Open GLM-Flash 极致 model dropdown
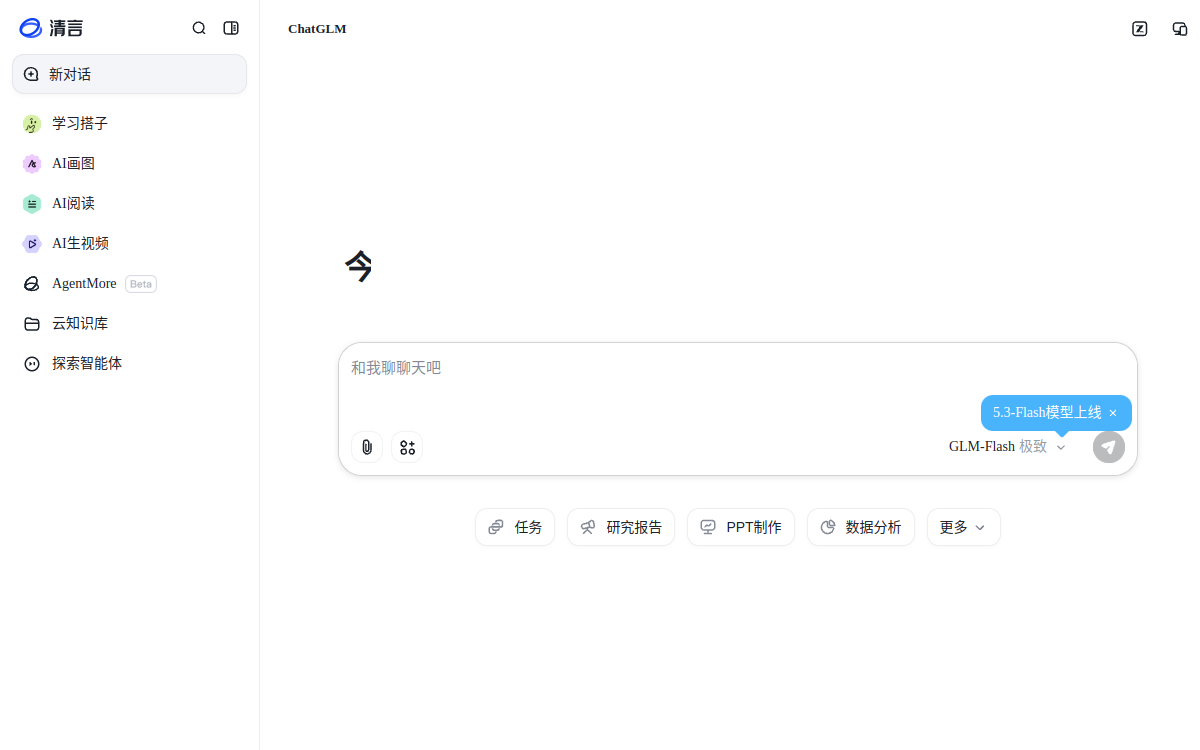 (1008, 447)
